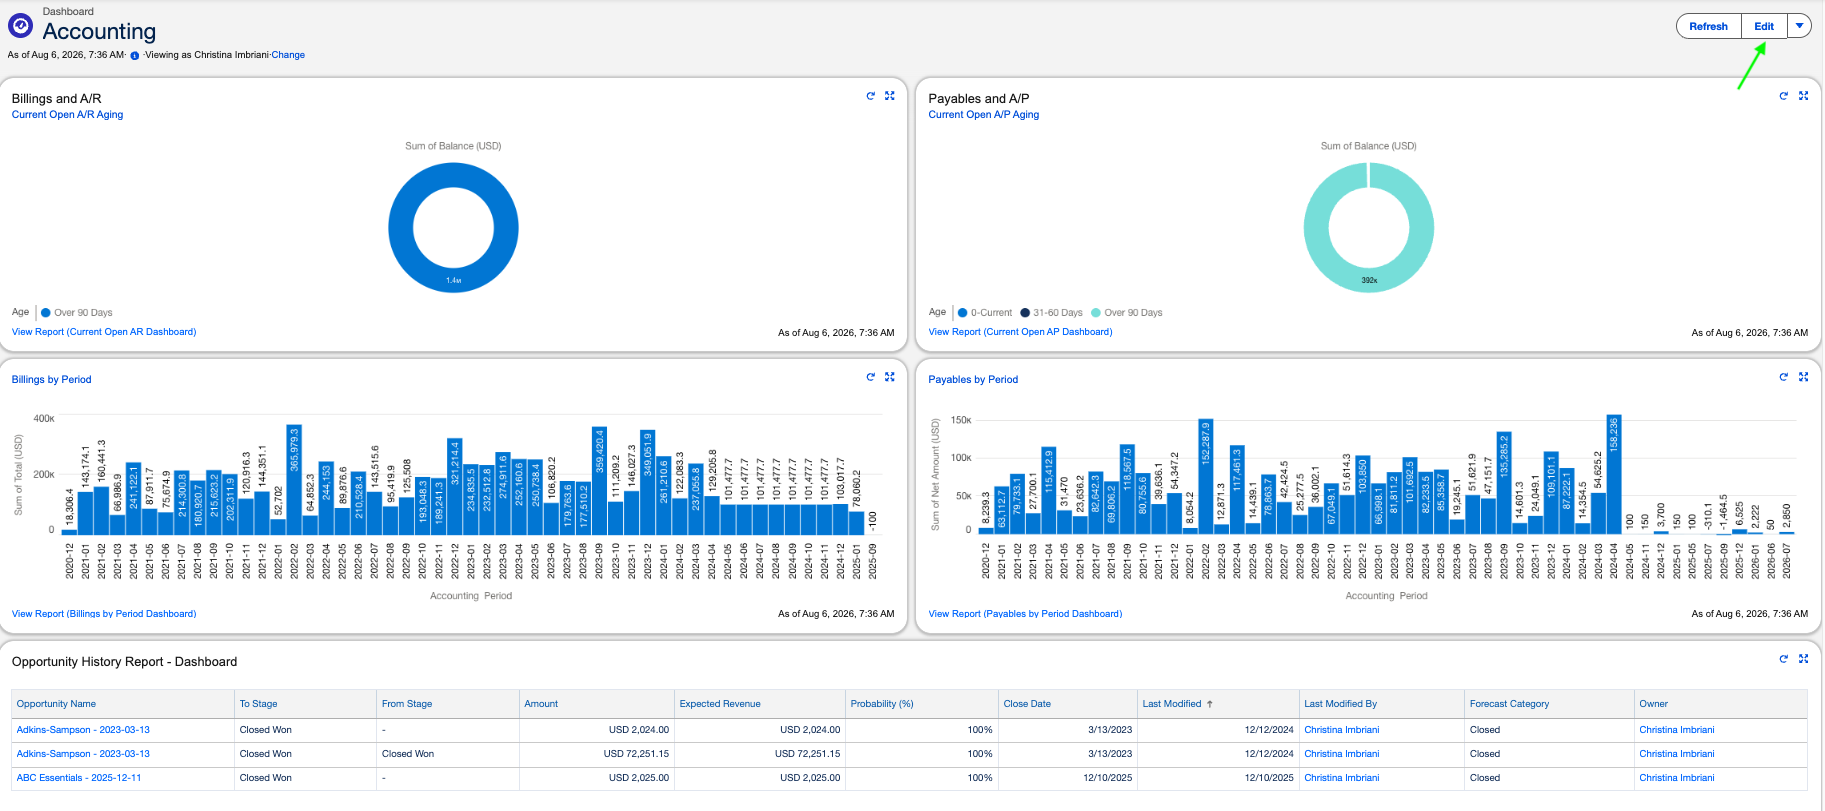View Report for Current Open AR Dashboard
The width and height of the screenshot is (1825, 811).
click(104, 332)
